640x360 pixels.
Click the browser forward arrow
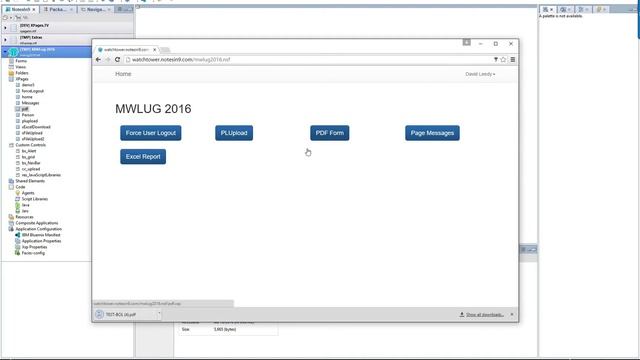[108, 60]
